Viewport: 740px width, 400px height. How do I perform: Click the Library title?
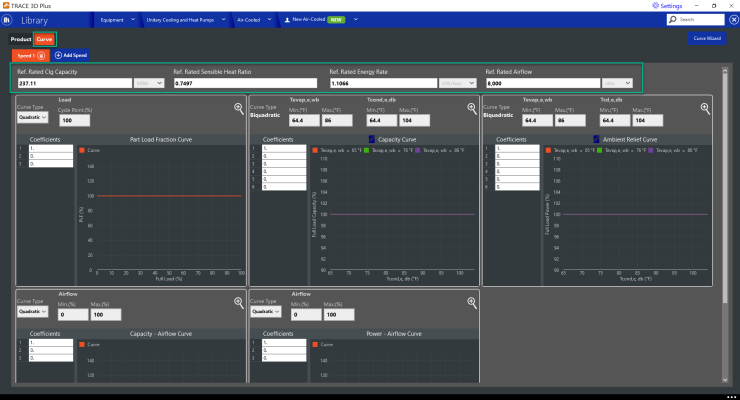[x=34, y=21]
